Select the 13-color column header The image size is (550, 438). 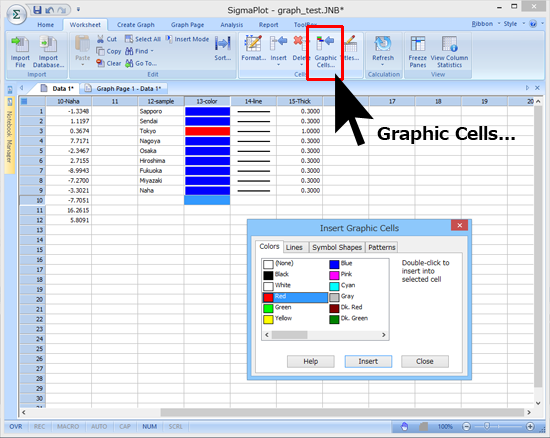point(207,101)
